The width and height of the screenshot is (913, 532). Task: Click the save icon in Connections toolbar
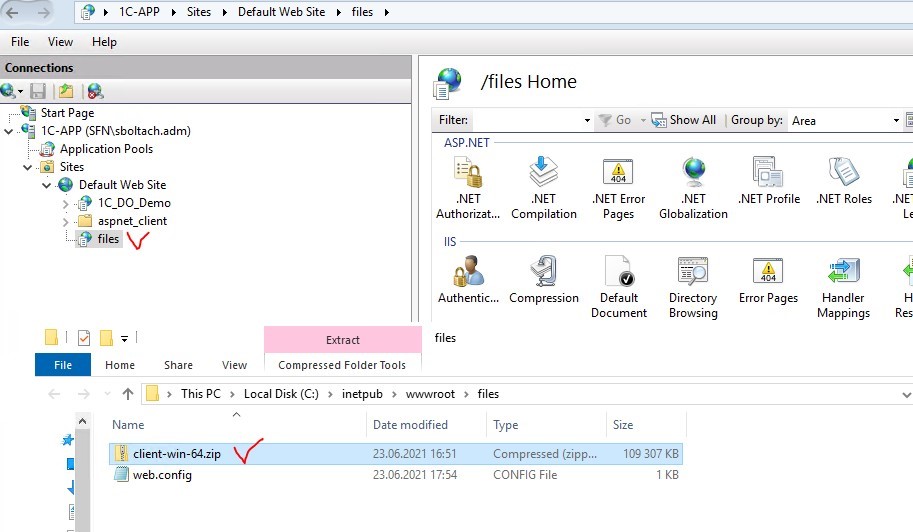[38, 91]
